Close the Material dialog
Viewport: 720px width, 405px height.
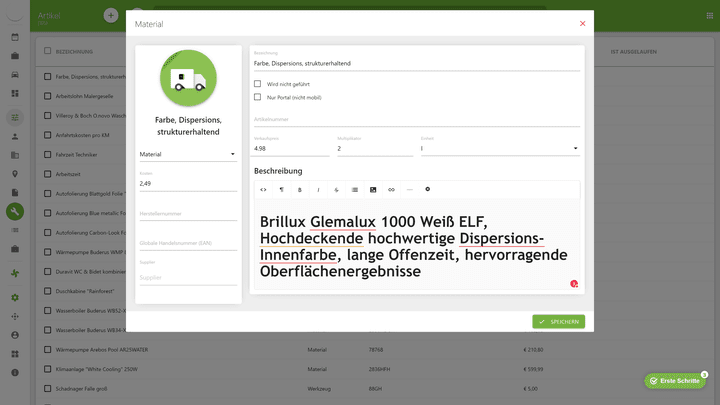pyautogui.click(x=582, y=23)
